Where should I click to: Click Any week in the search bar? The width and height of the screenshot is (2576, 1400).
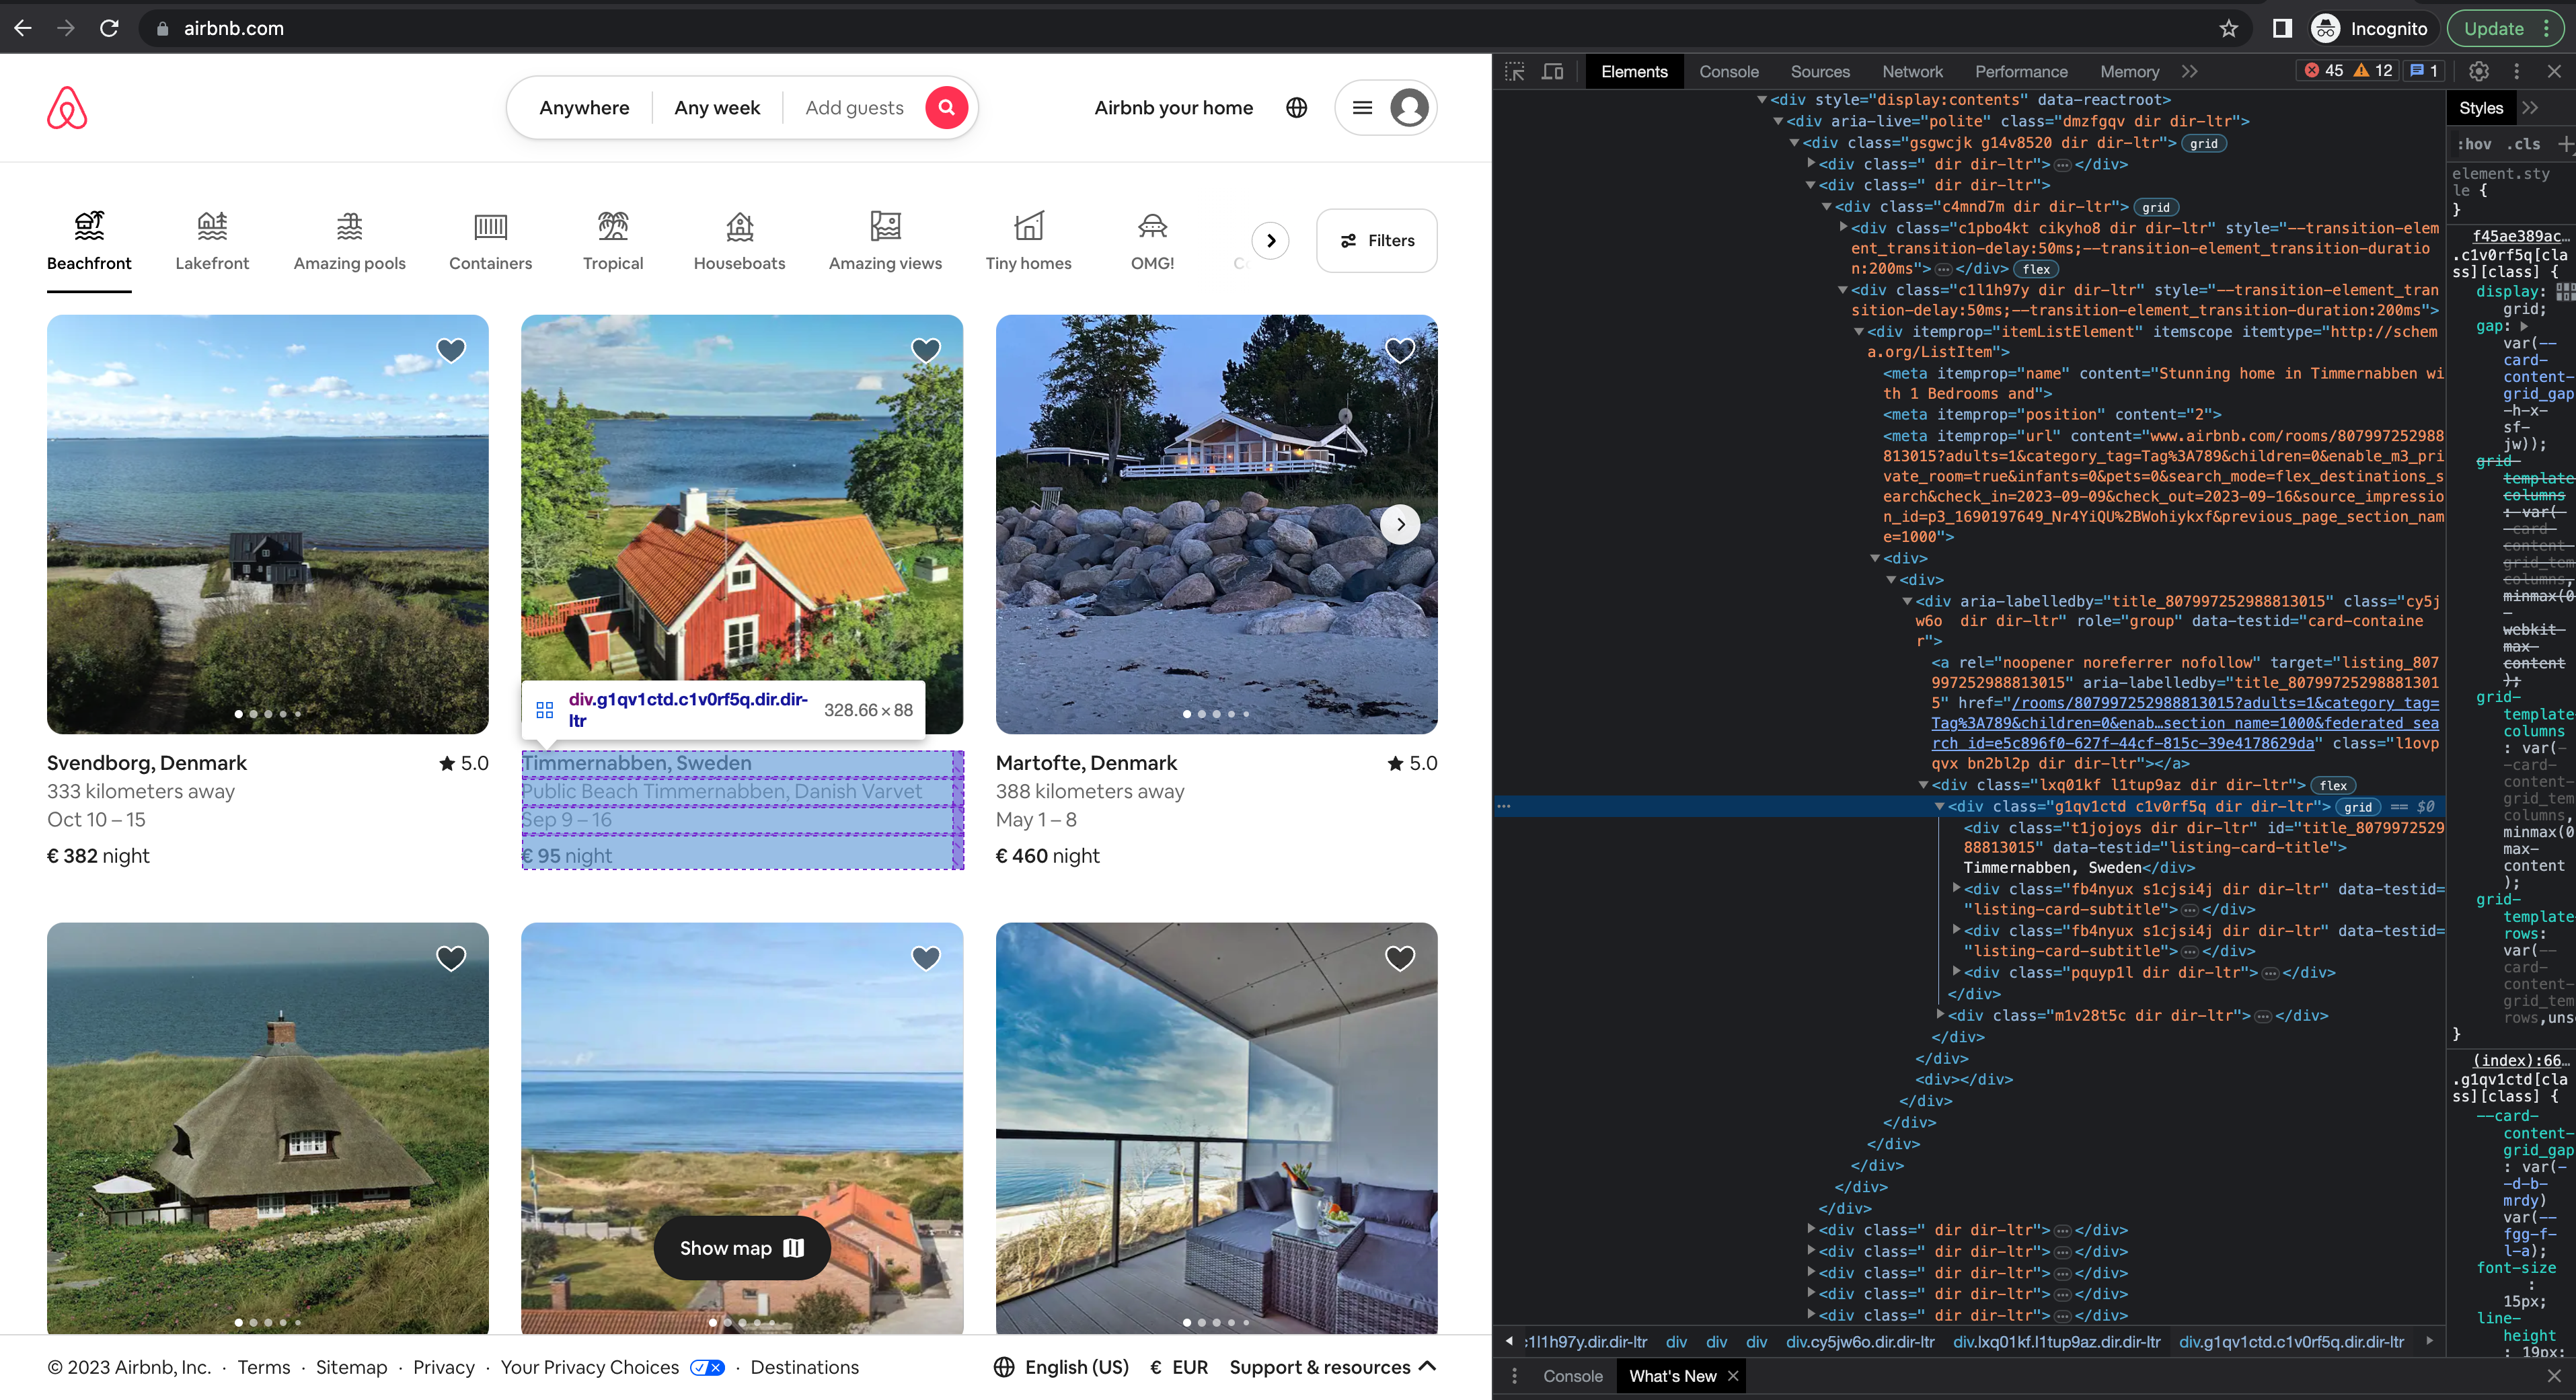click(717, 108)
